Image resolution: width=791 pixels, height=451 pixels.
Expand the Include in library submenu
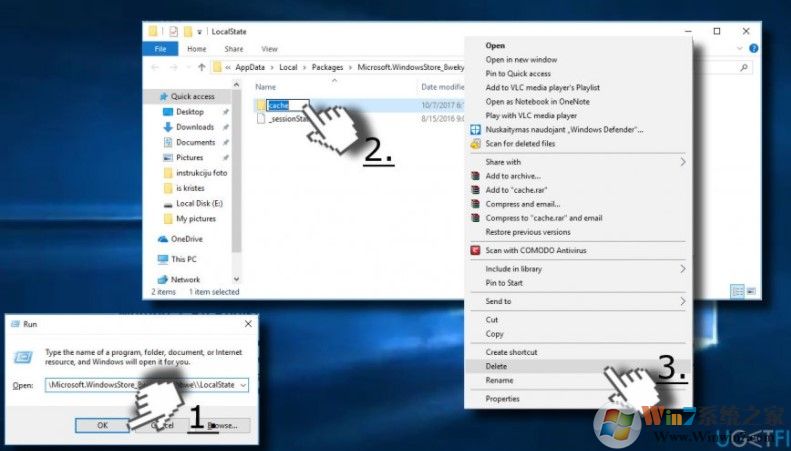(578, 269)
